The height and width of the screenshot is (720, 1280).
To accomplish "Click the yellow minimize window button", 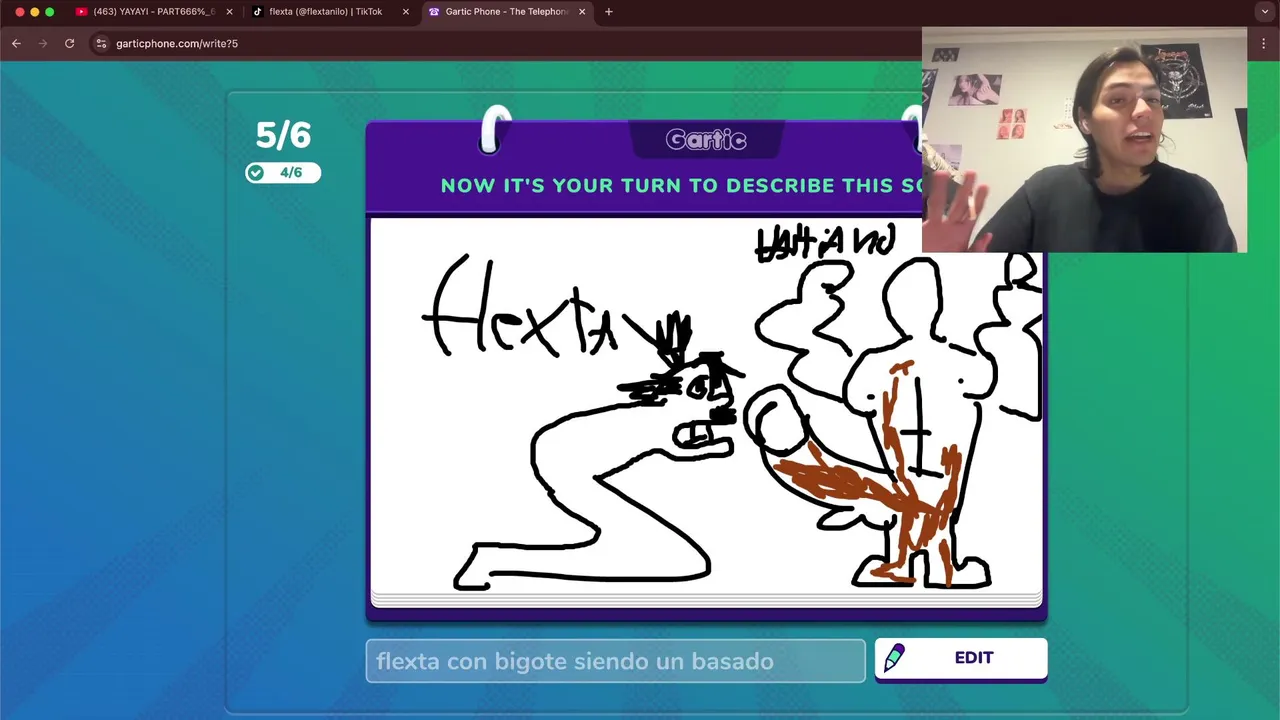I will click(x=34, y=12).
